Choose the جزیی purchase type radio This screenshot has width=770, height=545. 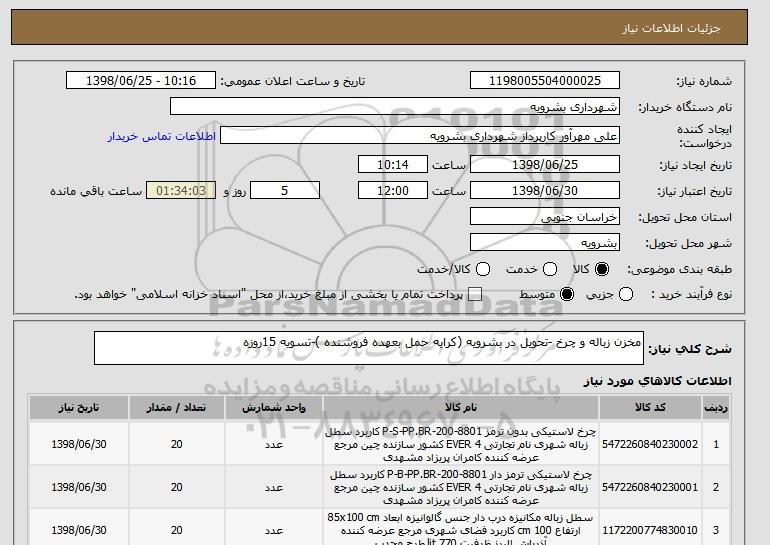626,294
